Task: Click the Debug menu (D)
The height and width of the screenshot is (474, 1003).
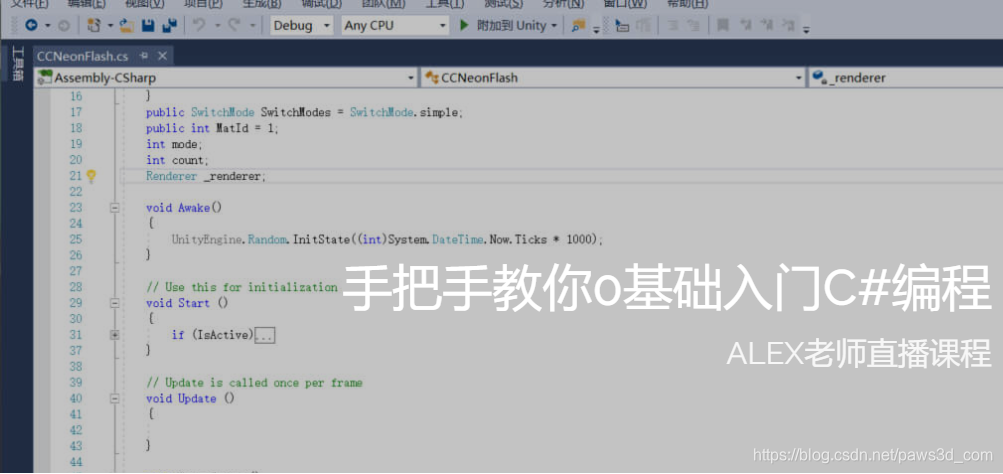Action: pos(321,4)
